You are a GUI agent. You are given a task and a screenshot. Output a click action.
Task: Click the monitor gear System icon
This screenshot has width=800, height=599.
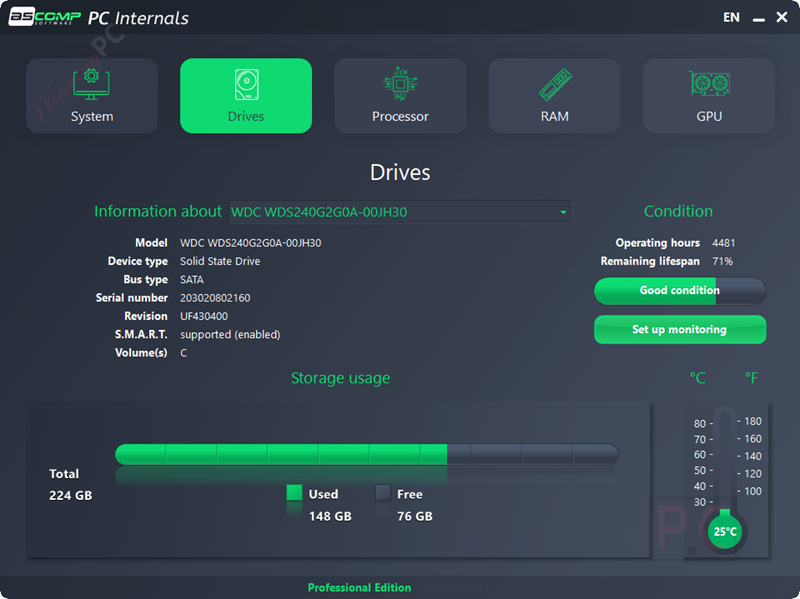(91, 84)
